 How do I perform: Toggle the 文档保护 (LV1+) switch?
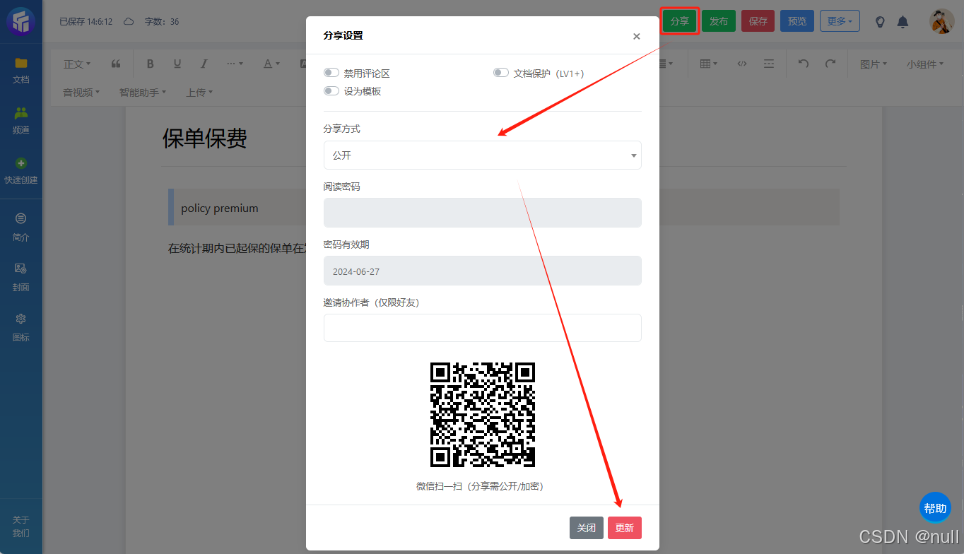500,73
